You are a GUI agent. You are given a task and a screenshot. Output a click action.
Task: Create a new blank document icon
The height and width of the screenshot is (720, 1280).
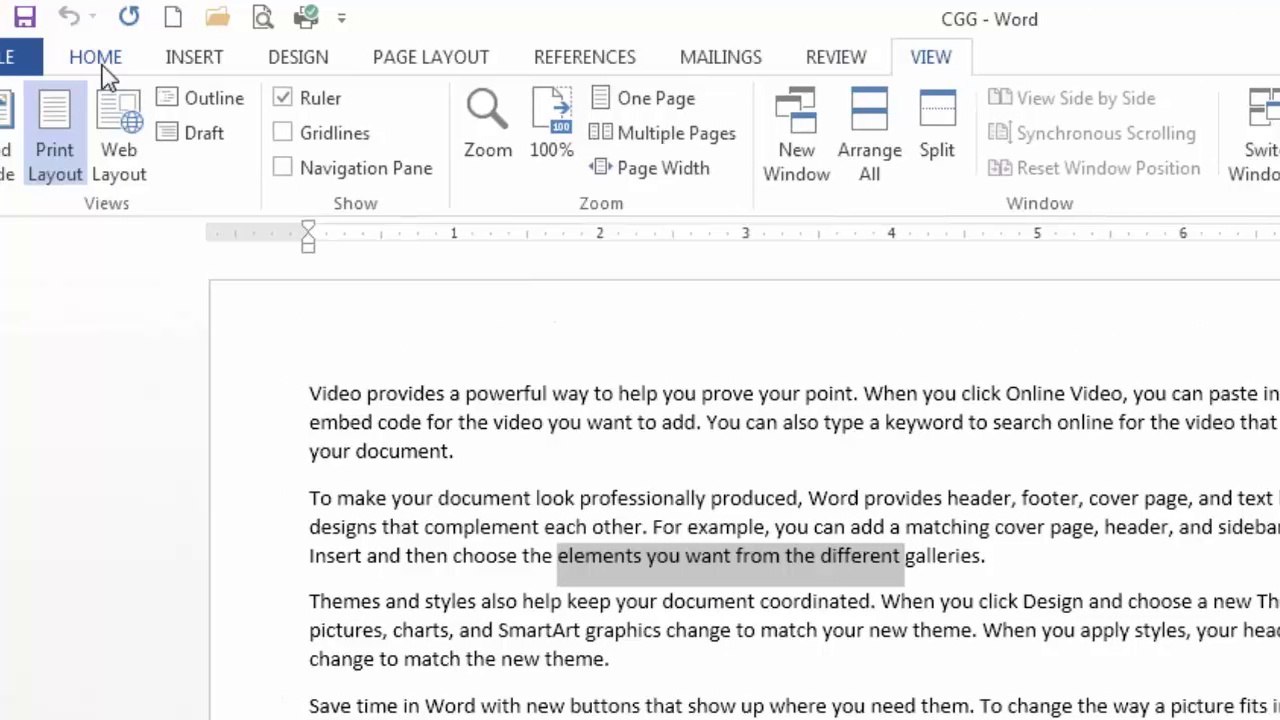coord(173,17)
